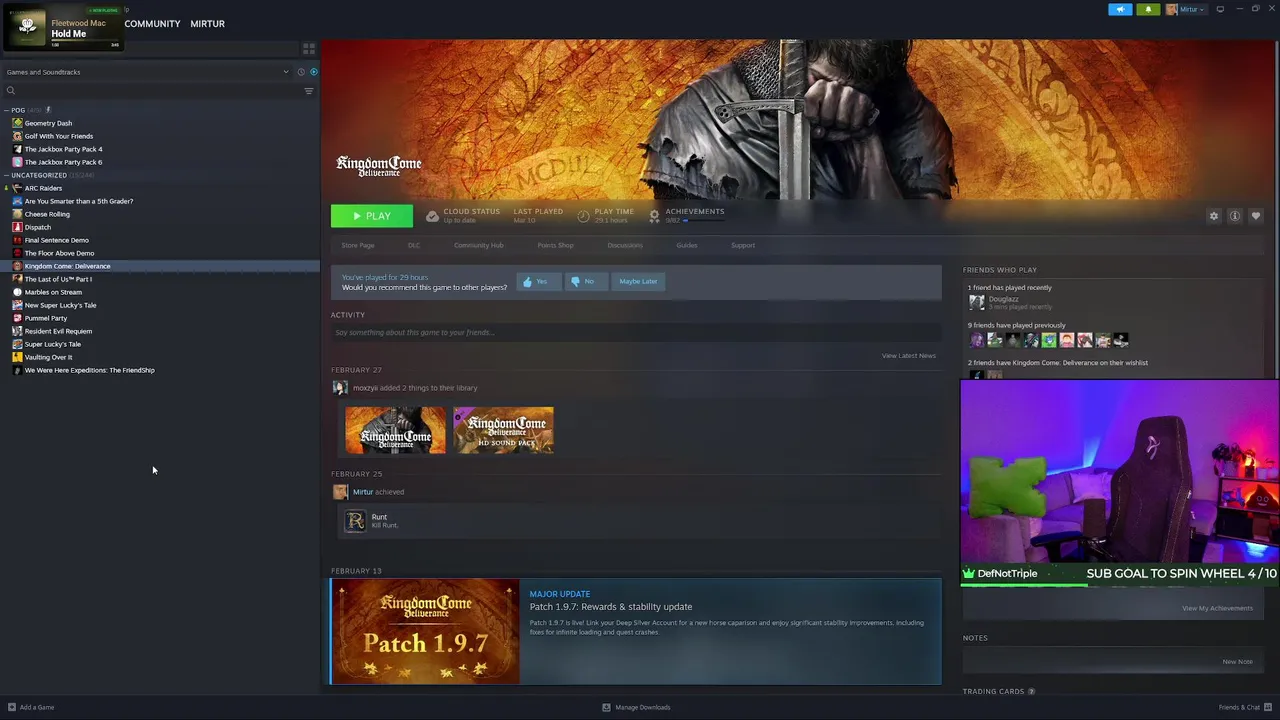Screen dimensions: 1280x720
Task: Open Kingdom Come Deliverance library thumbnail
Action: pyautogui.click(x=396, y=430)
